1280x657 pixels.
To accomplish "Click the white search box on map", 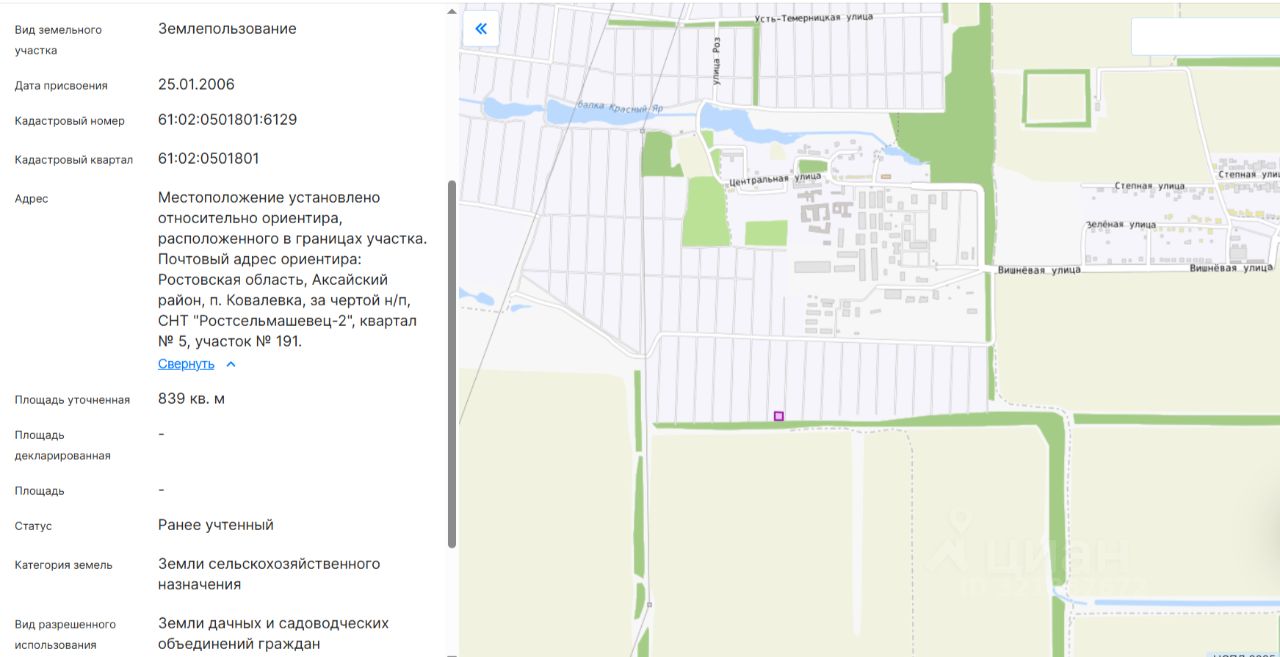I will (1205, 37).
